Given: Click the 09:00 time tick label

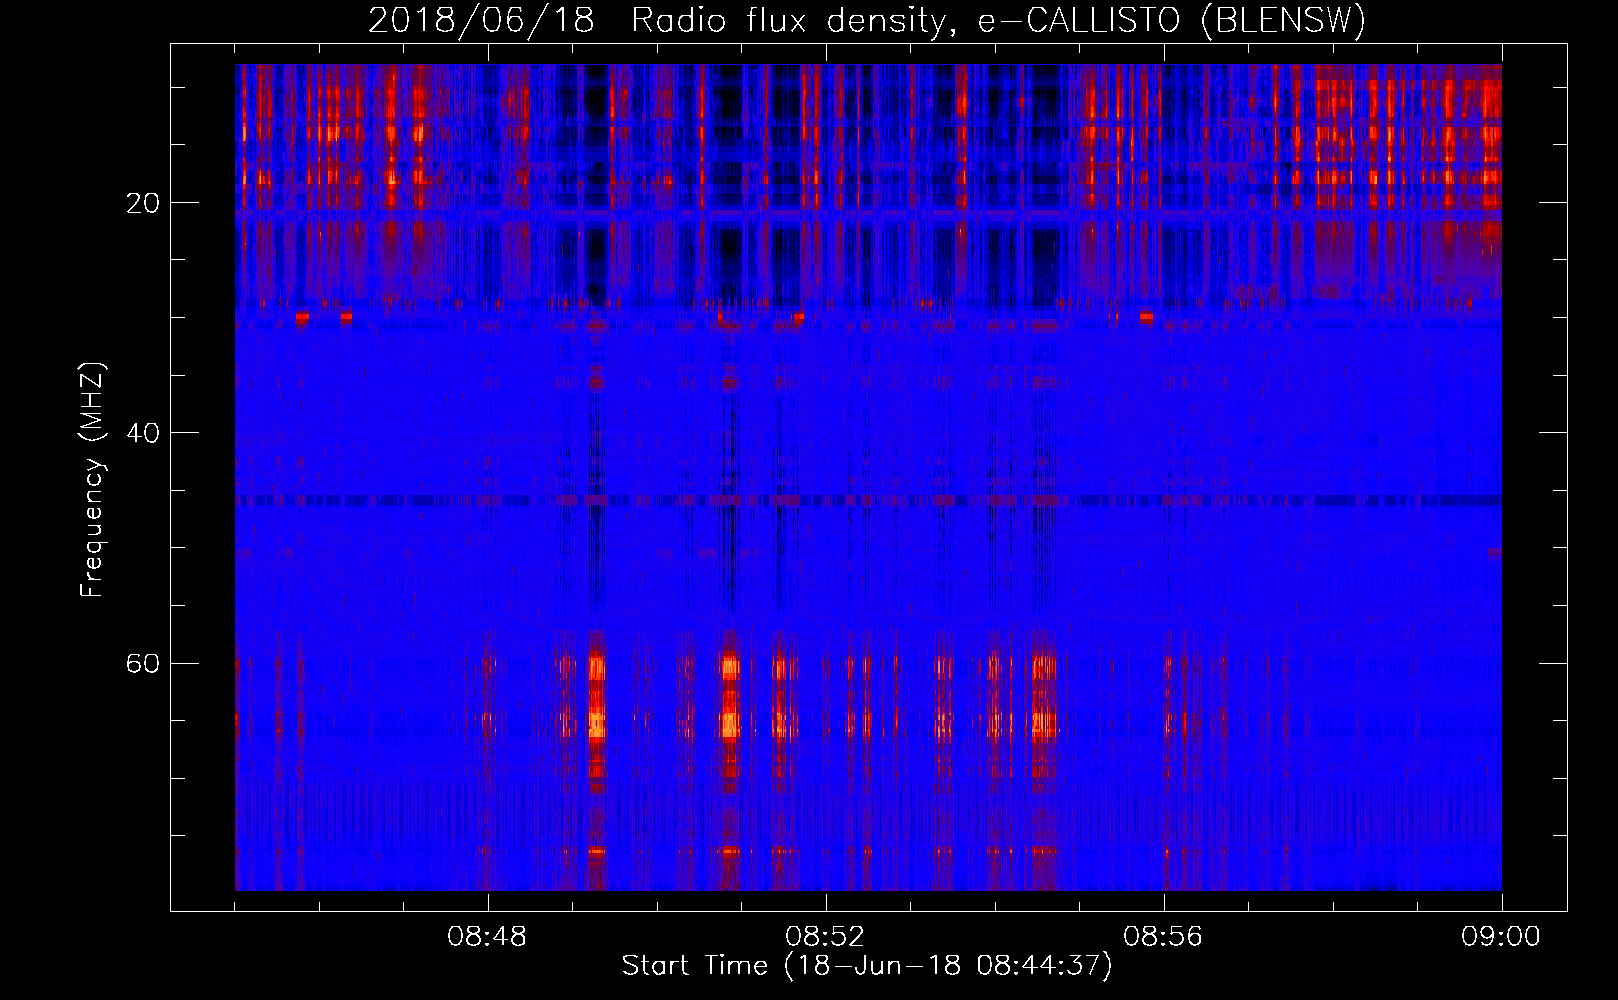Looking at the screenshot, I should click(1501, 937).
